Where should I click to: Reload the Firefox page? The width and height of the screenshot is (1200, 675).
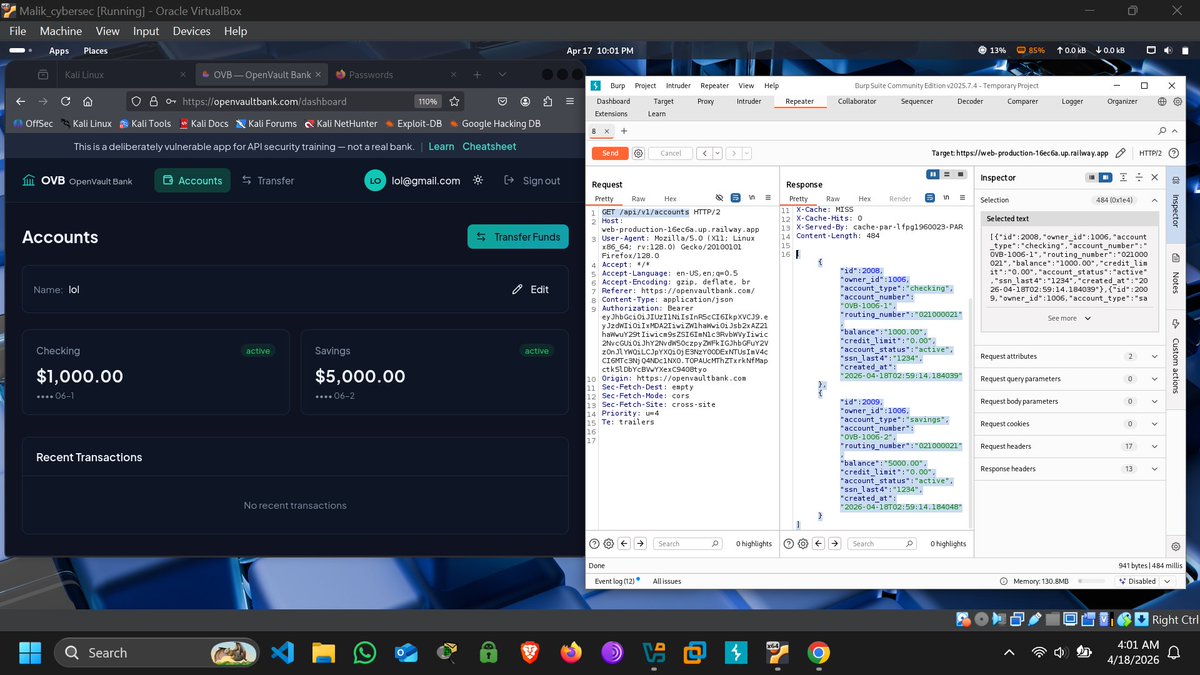tap(65, 101)
